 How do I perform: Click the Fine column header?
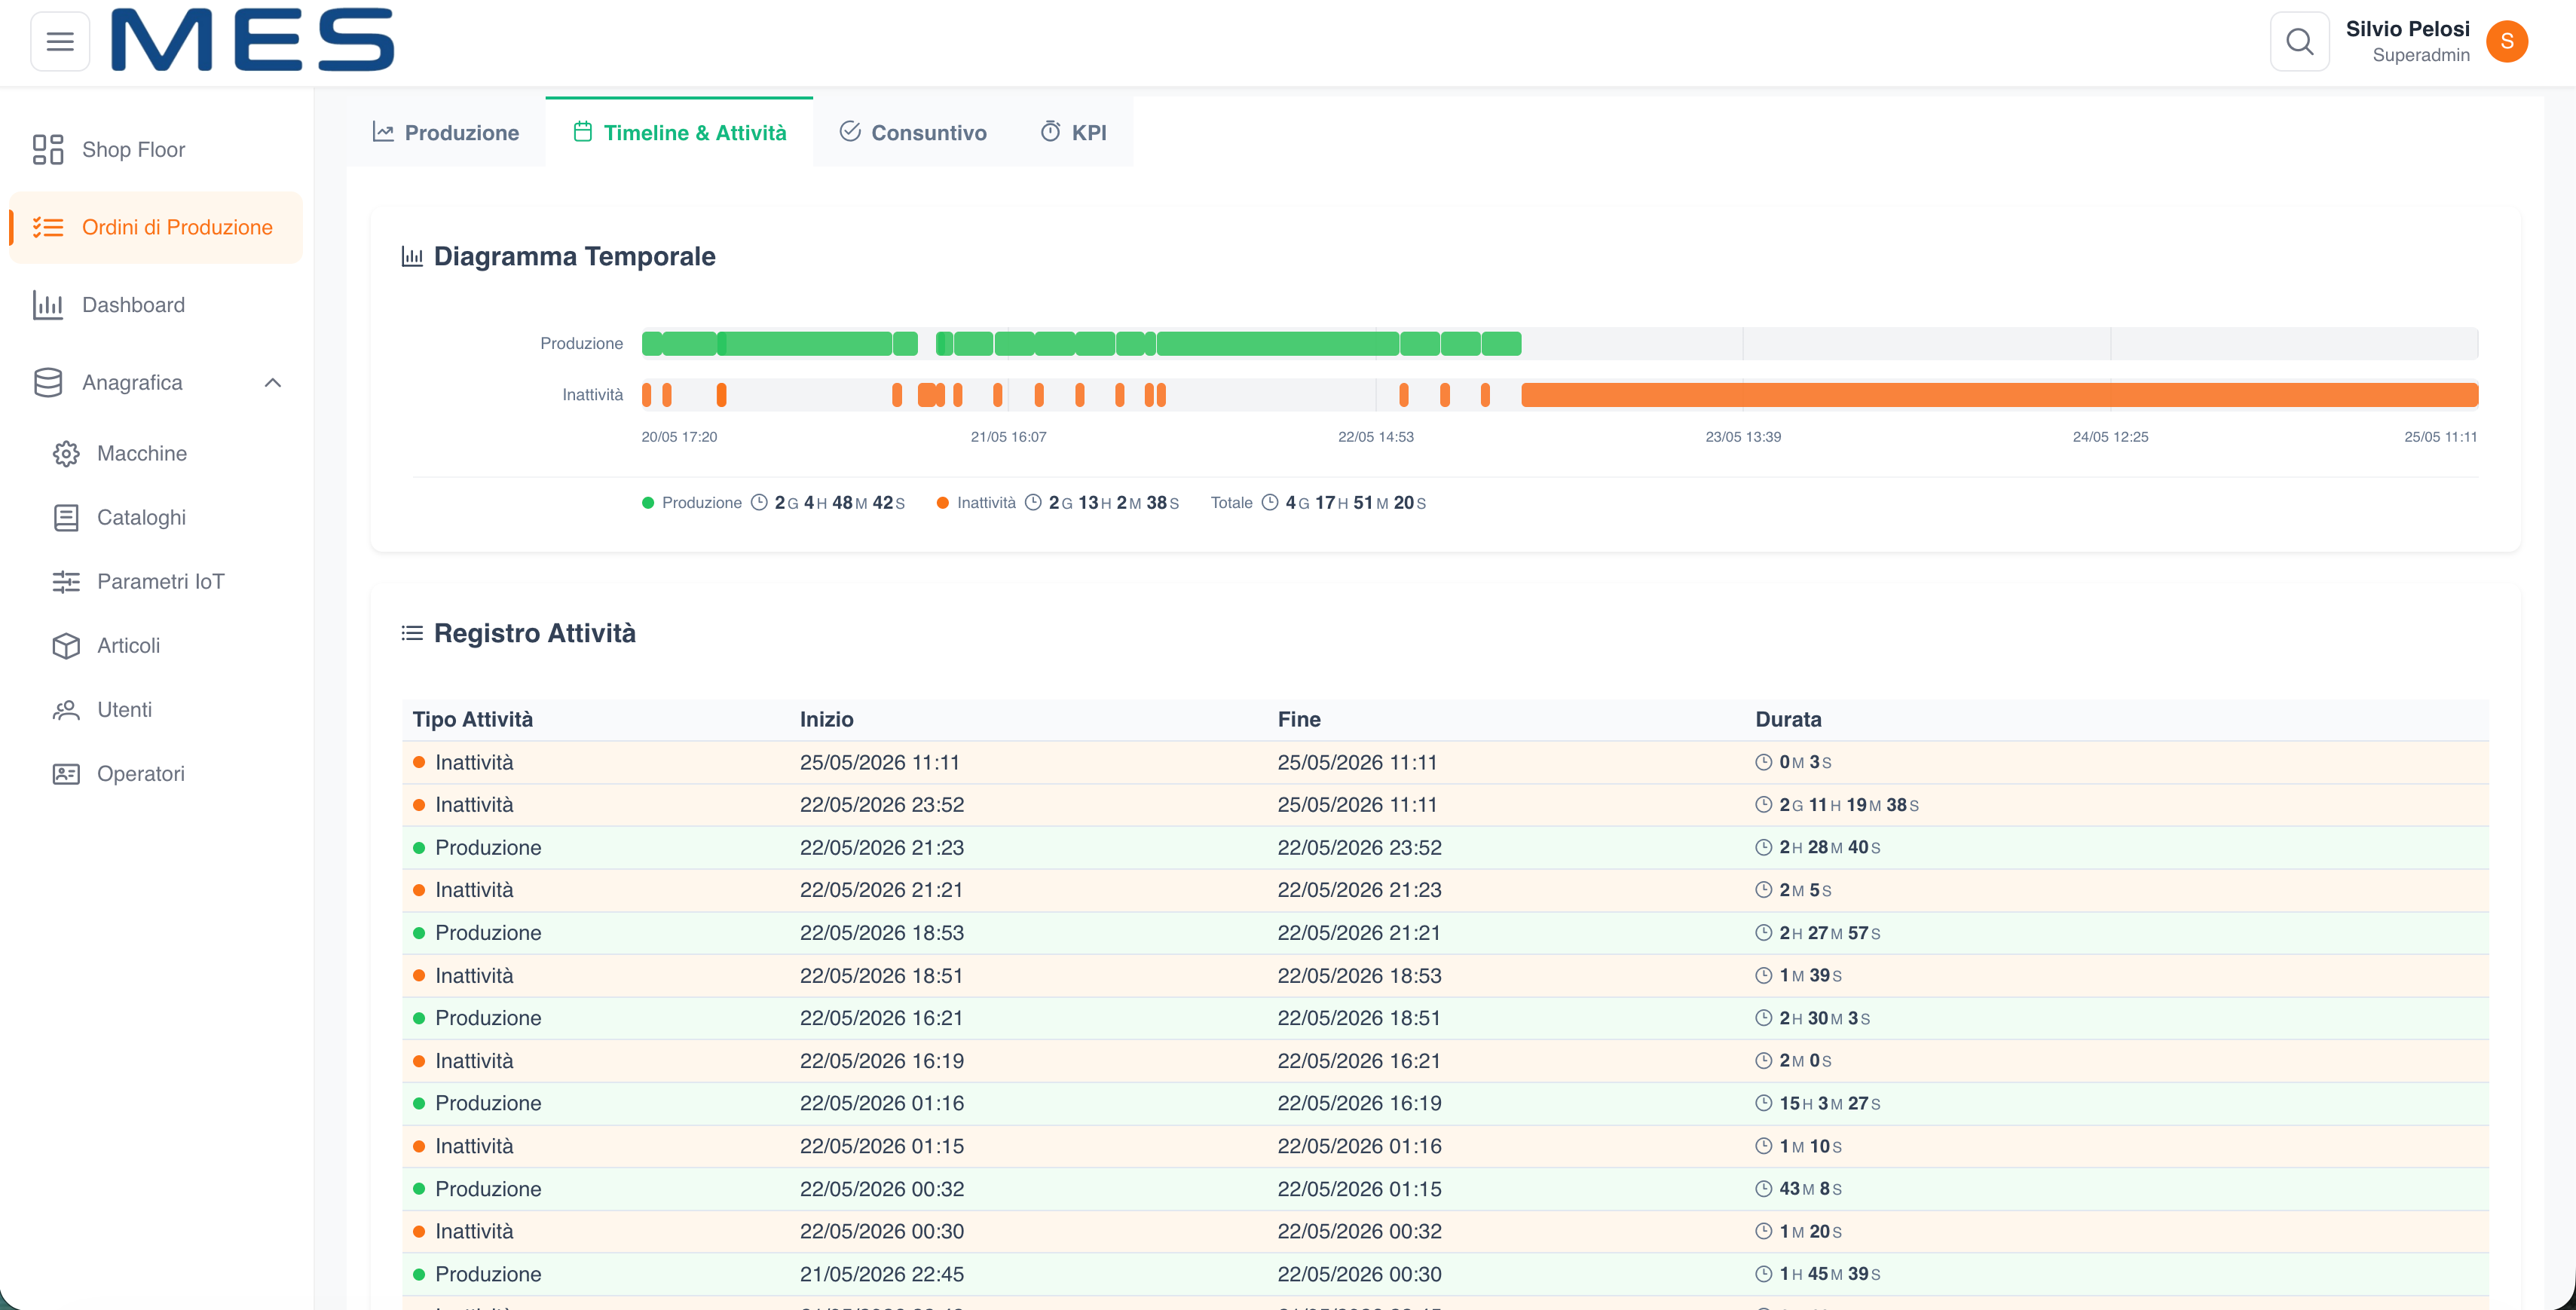(x=1299, y=720)
